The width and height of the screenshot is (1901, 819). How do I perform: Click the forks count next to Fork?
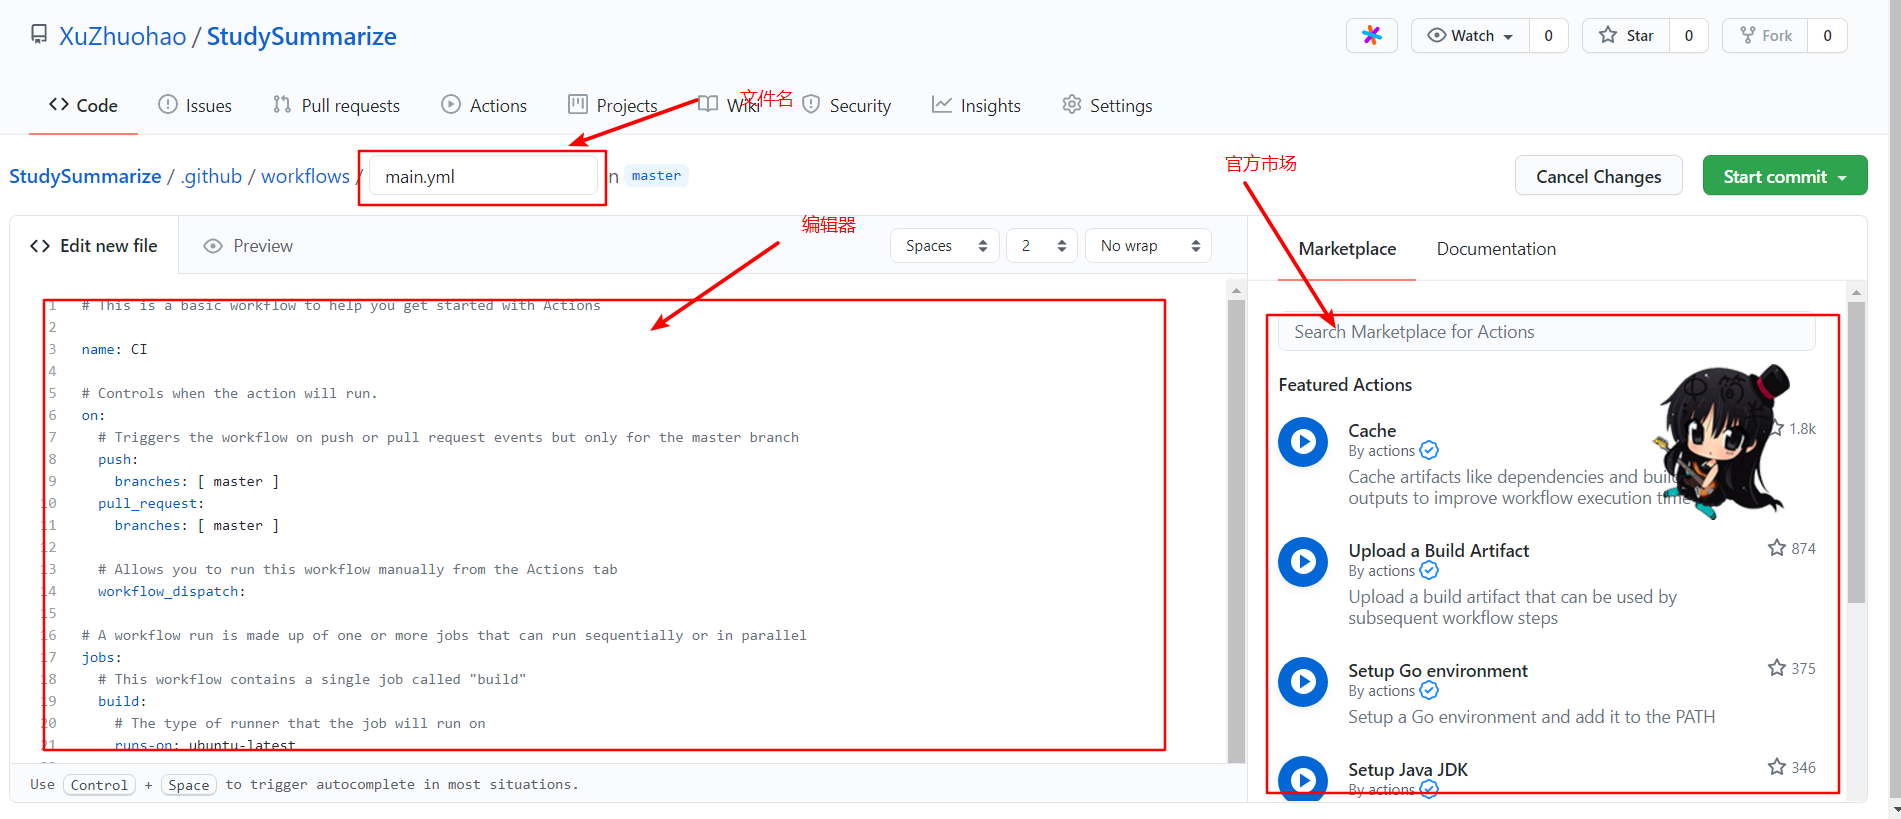(x=1827, y=35)
